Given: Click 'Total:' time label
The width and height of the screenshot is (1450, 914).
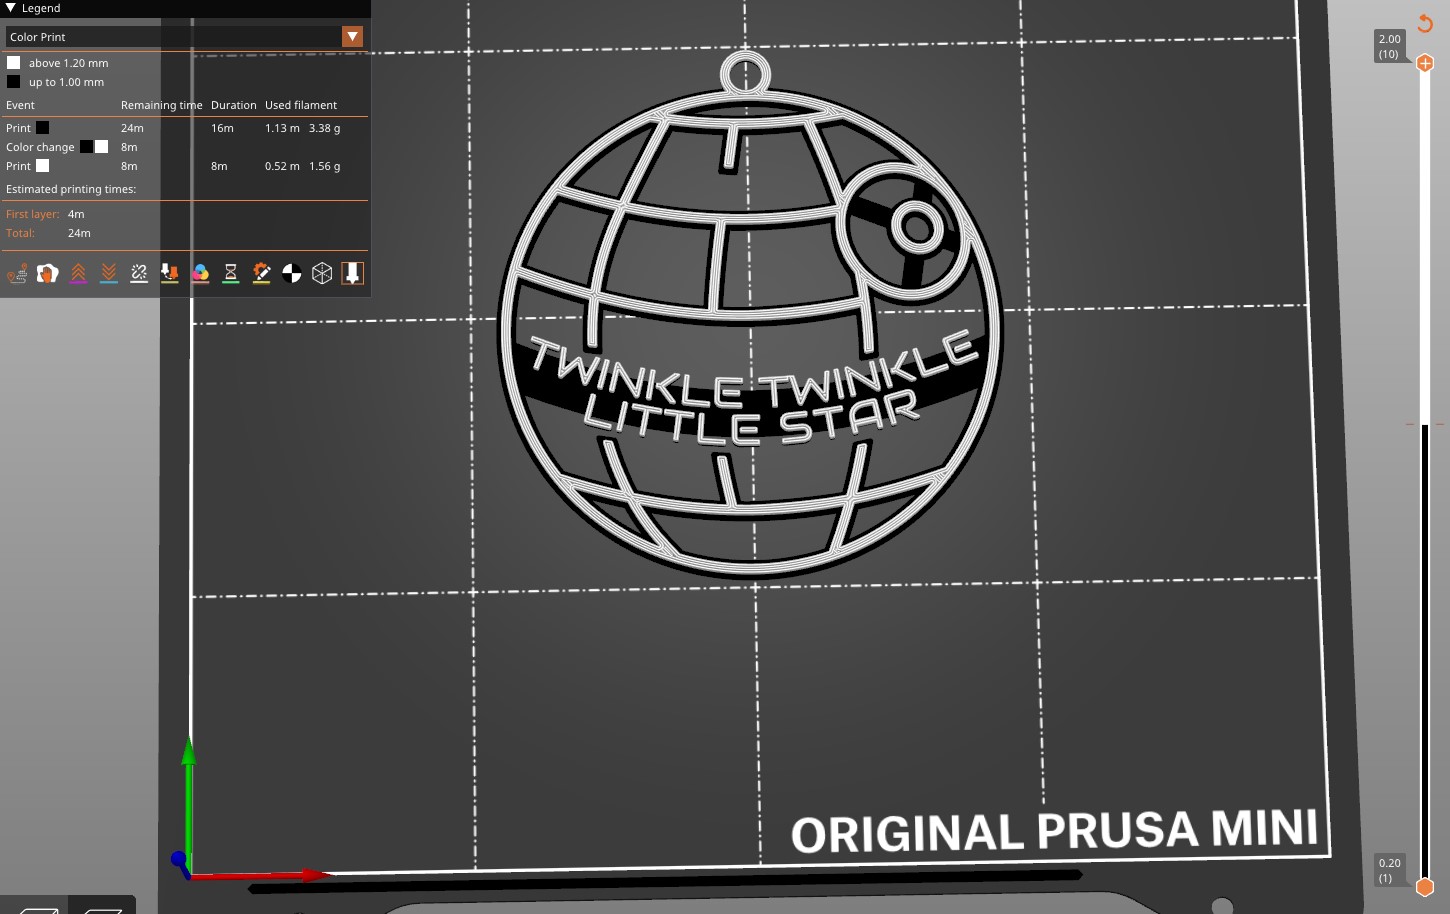Looking at the screenshot, I should [x=20, y=233].
